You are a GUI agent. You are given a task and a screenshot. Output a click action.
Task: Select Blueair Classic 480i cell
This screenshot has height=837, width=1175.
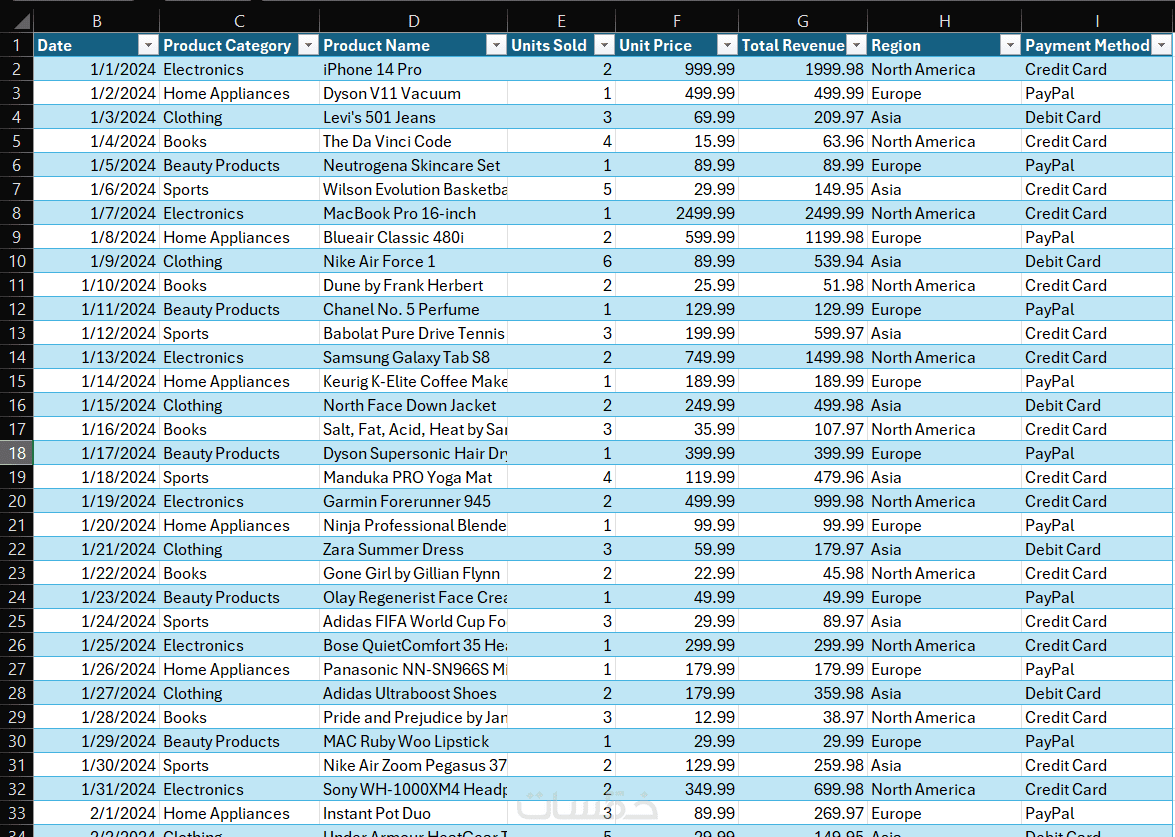click(x=414, y=238)
